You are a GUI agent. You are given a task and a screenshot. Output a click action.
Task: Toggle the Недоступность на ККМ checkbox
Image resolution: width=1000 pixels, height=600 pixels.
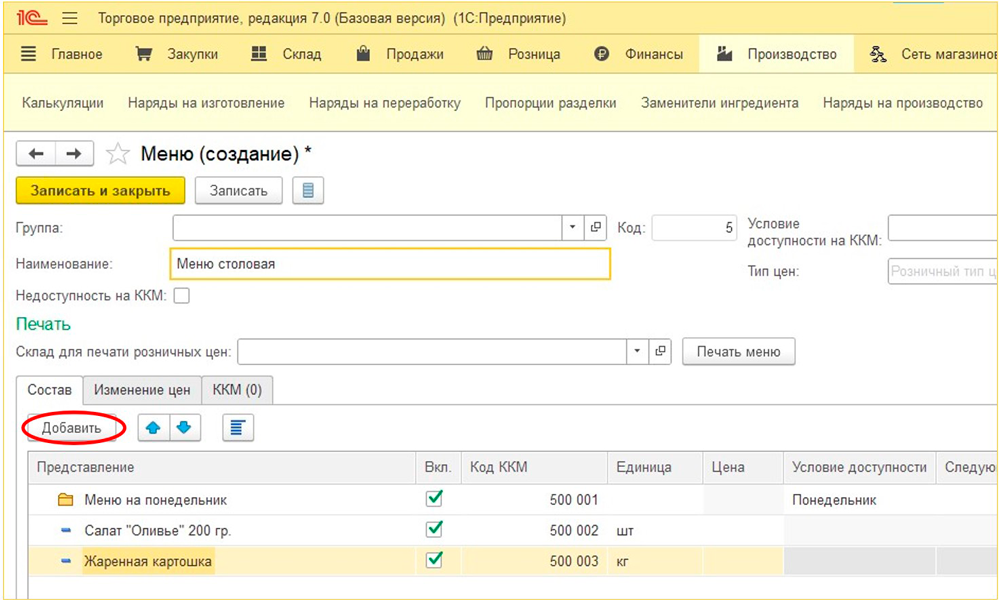coord(182,296)
